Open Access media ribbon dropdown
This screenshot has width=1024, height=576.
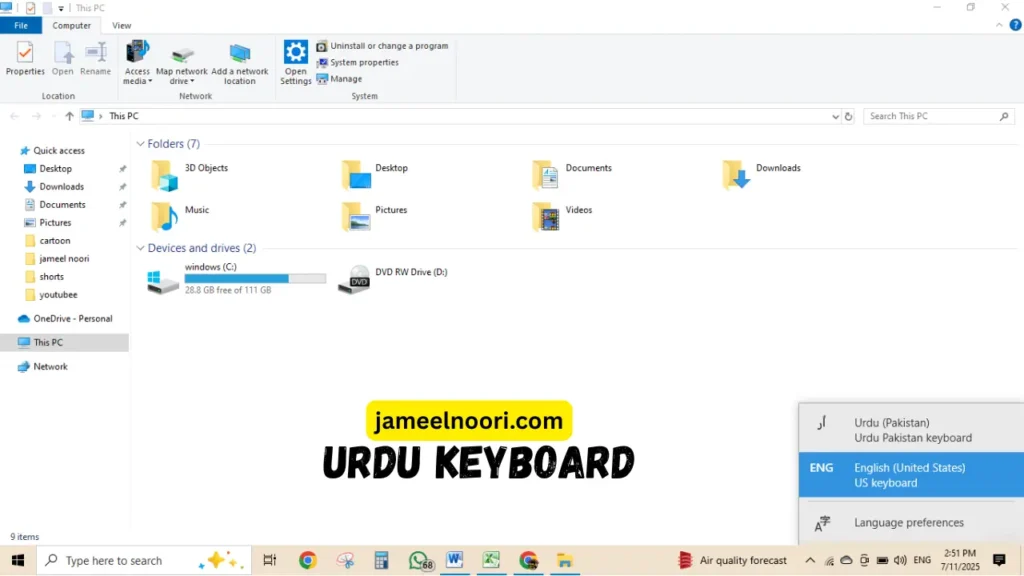[x=137, y=63]
